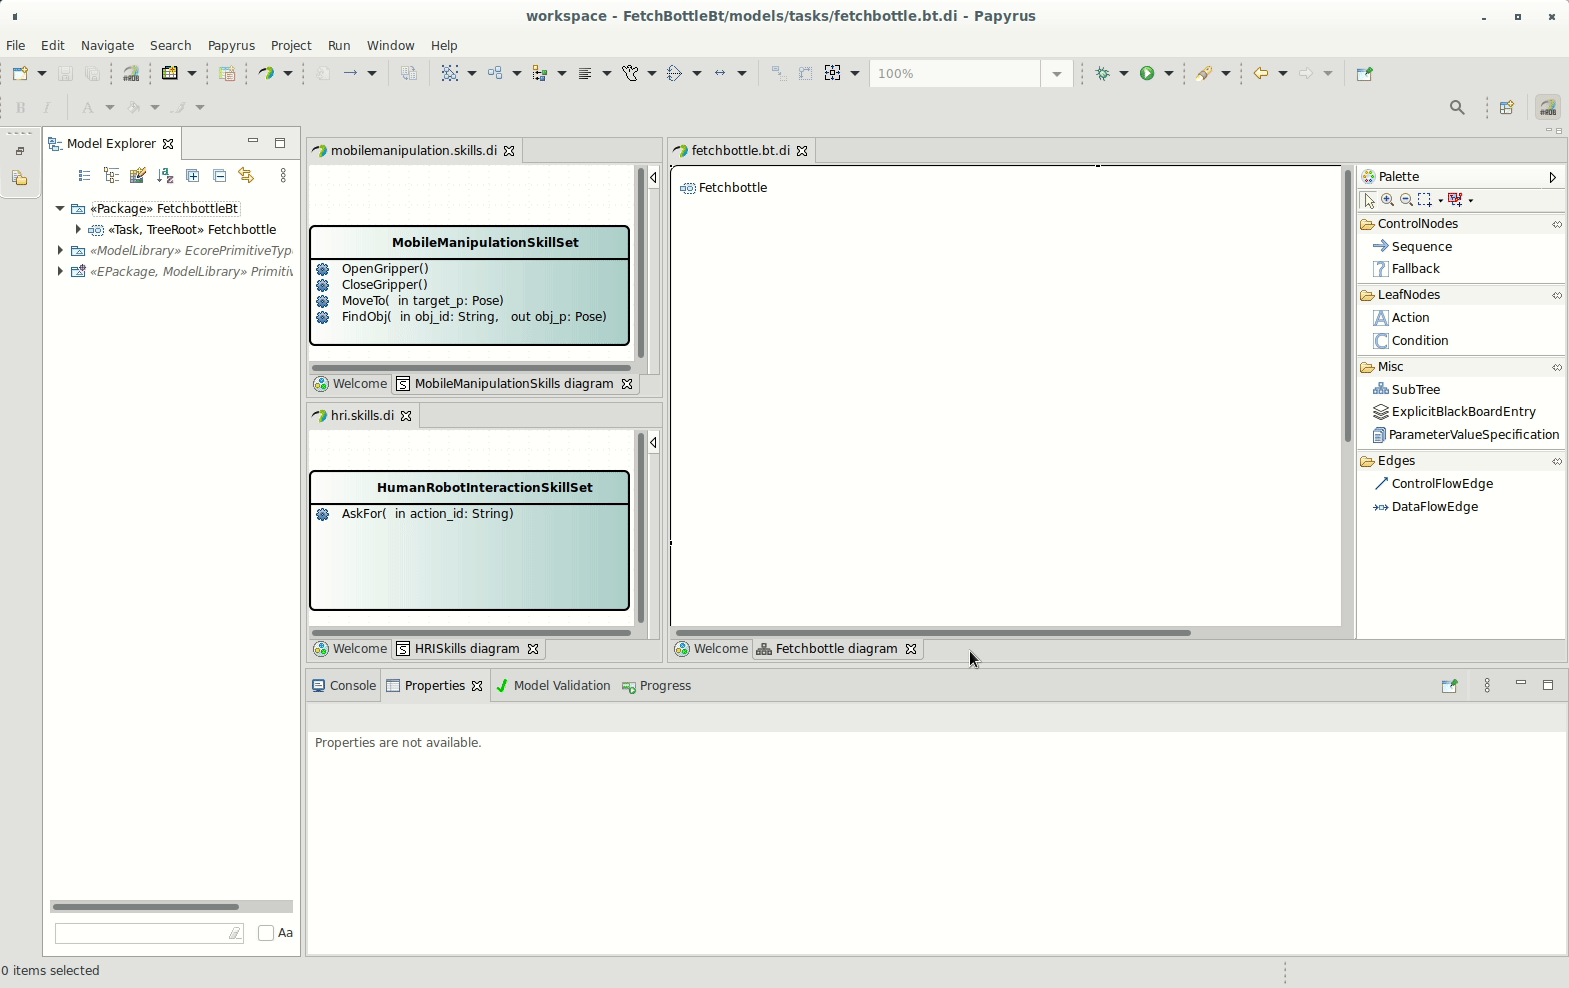Select the Condition leaf node tool
The image size is (1569, 988).
(1419, 341)
